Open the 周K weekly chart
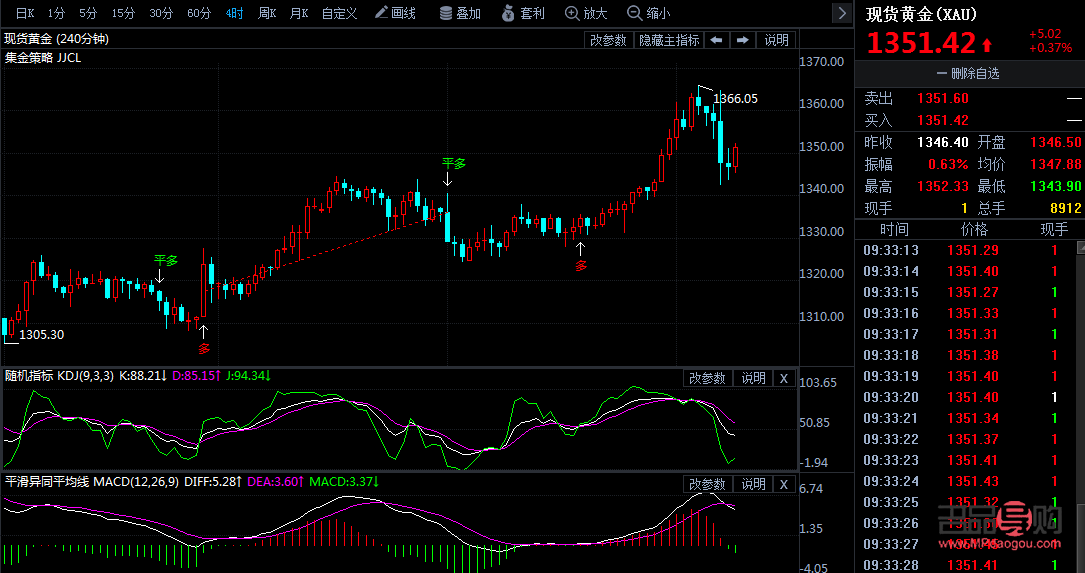This screenshot has height=573, width=1085. coord(267,12)
